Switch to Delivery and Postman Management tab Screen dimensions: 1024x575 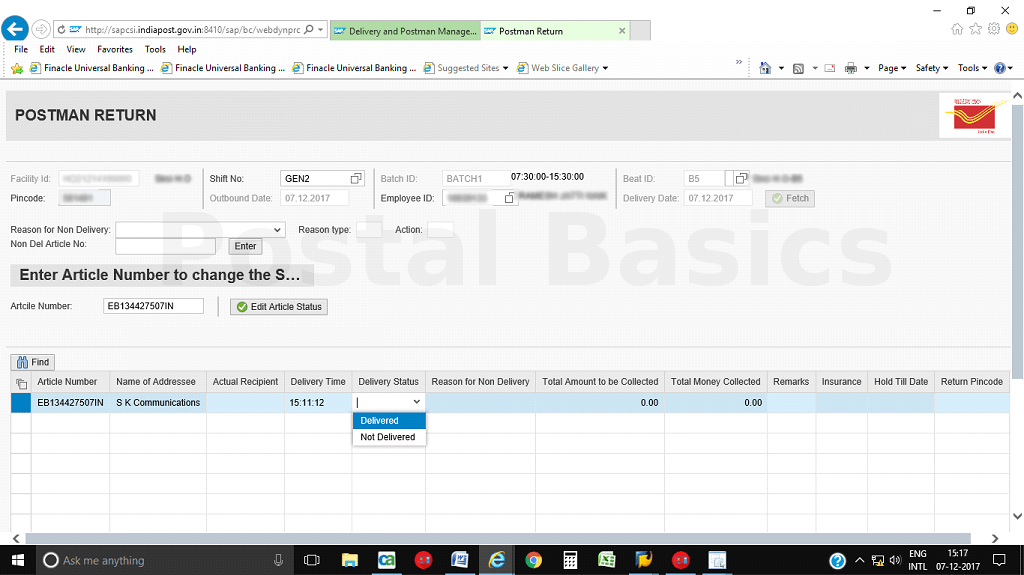[405, 31]
